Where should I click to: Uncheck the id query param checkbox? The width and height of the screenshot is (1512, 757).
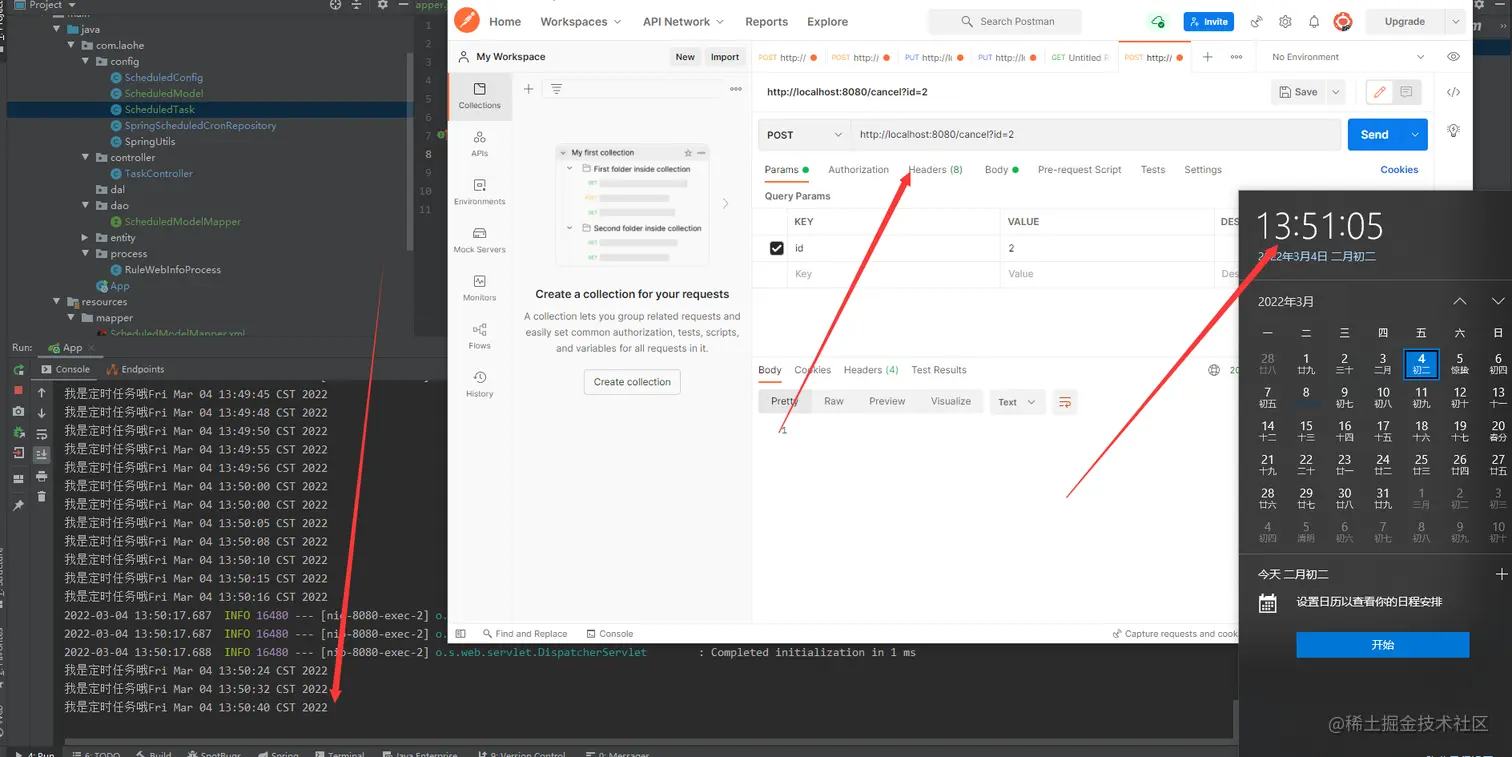777,248
